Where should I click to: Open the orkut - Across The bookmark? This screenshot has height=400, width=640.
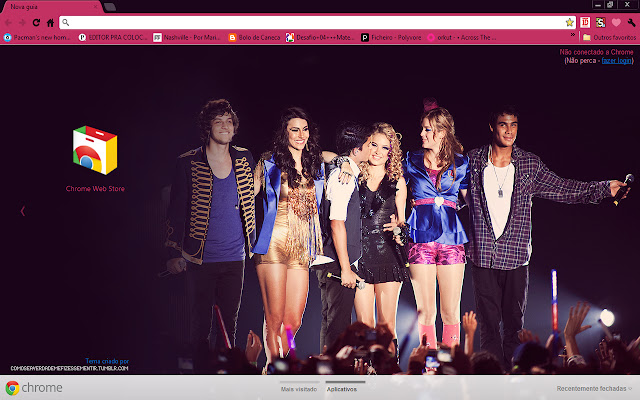point(462,38)
